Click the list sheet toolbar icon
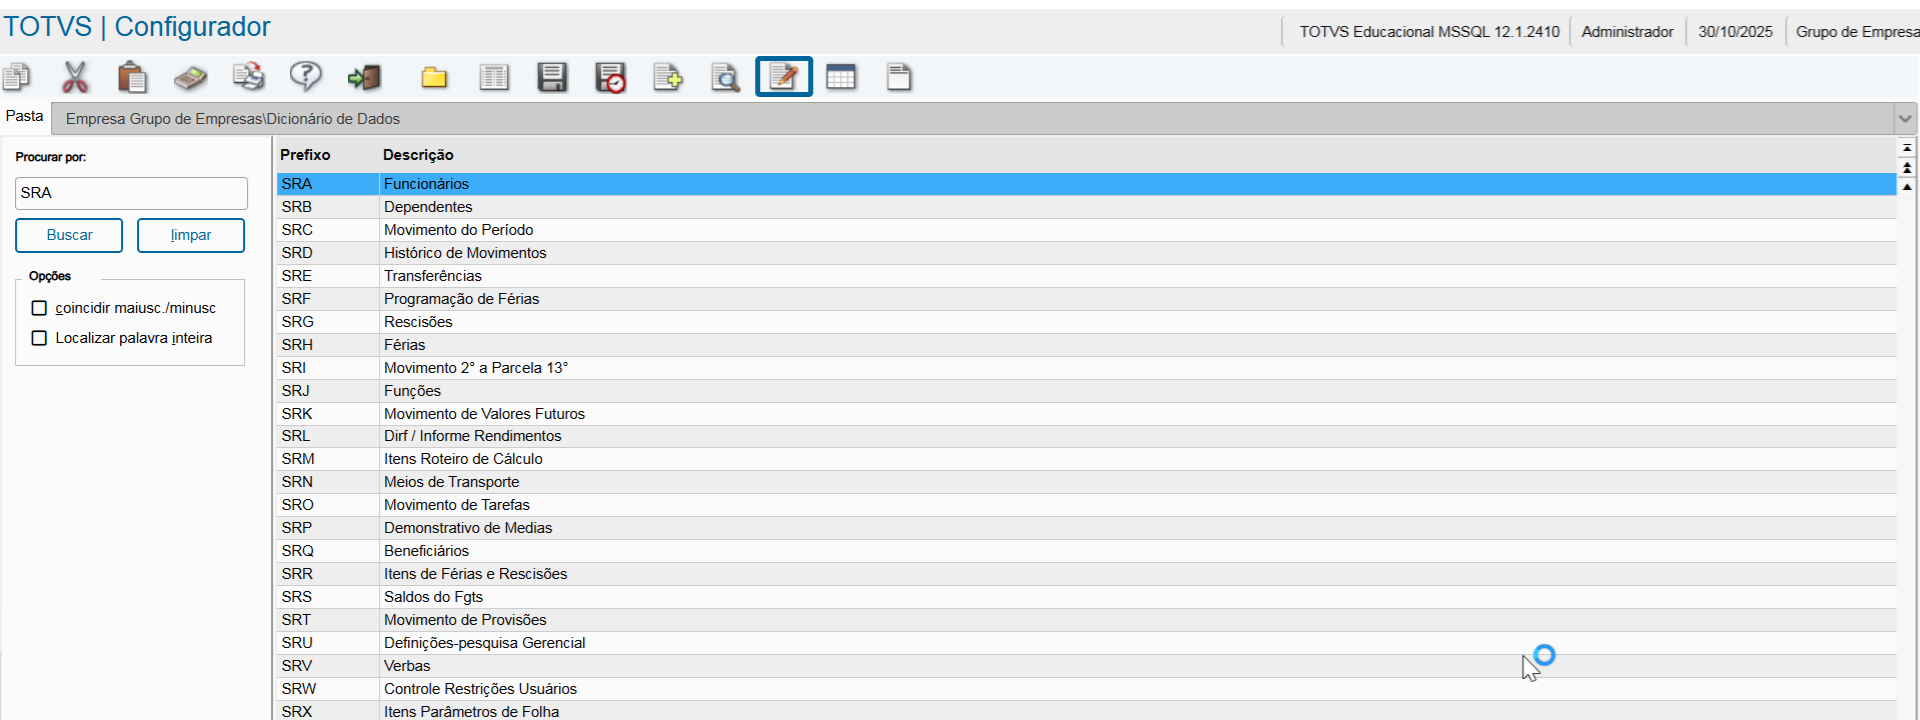1920x720 pixels. tap(494, 77)
